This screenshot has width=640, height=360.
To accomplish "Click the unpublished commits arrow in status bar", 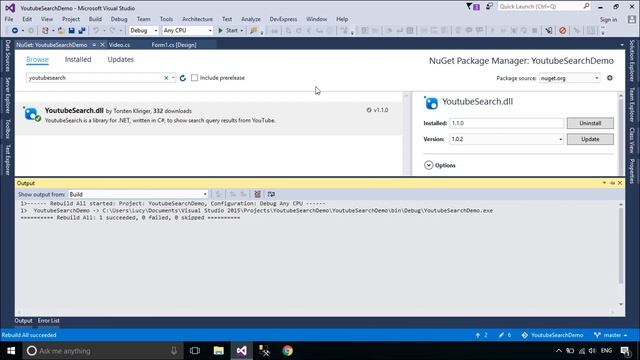I will point(481,335).
